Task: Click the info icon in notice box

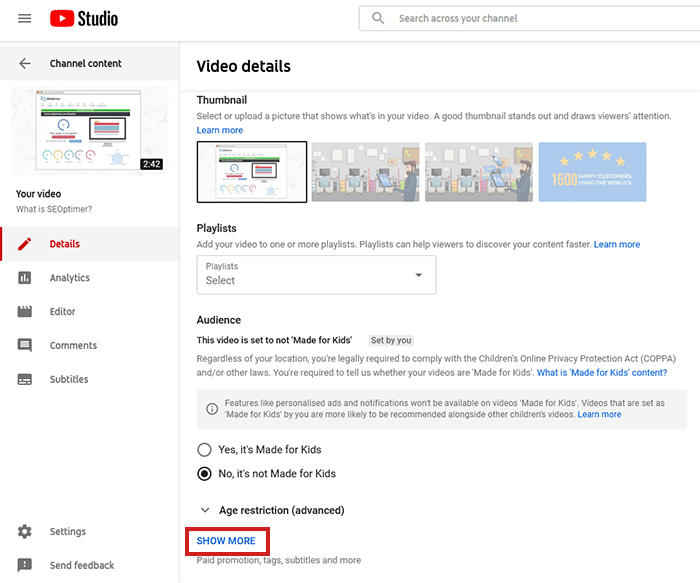Action: point(212,408)
